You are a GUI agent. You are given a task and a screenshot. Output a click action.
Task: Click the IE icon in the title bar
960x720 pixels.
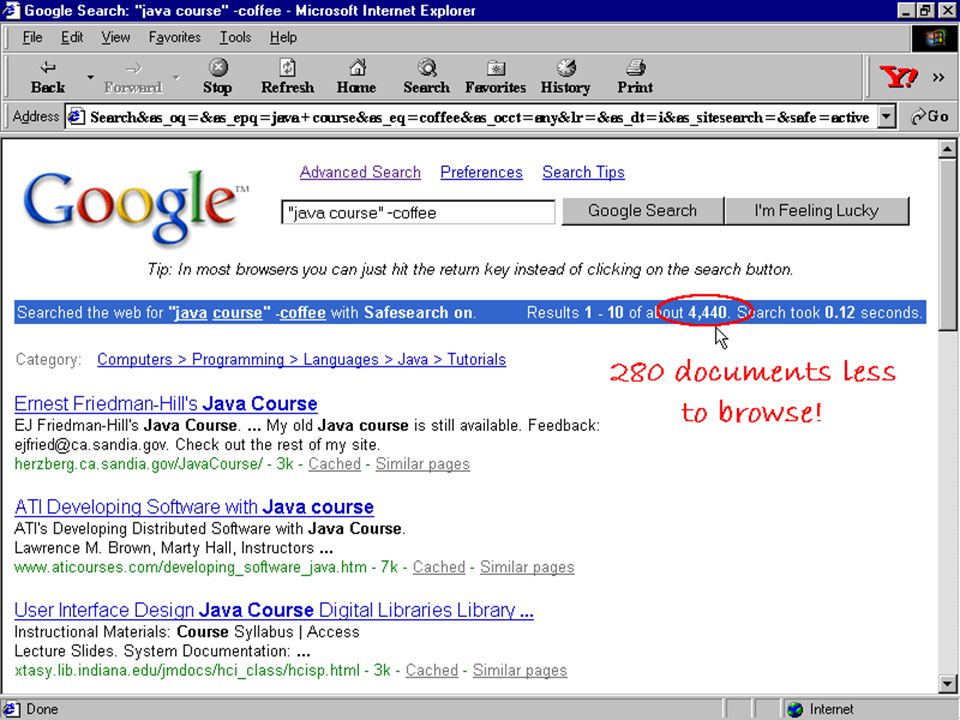click(11, 10)
